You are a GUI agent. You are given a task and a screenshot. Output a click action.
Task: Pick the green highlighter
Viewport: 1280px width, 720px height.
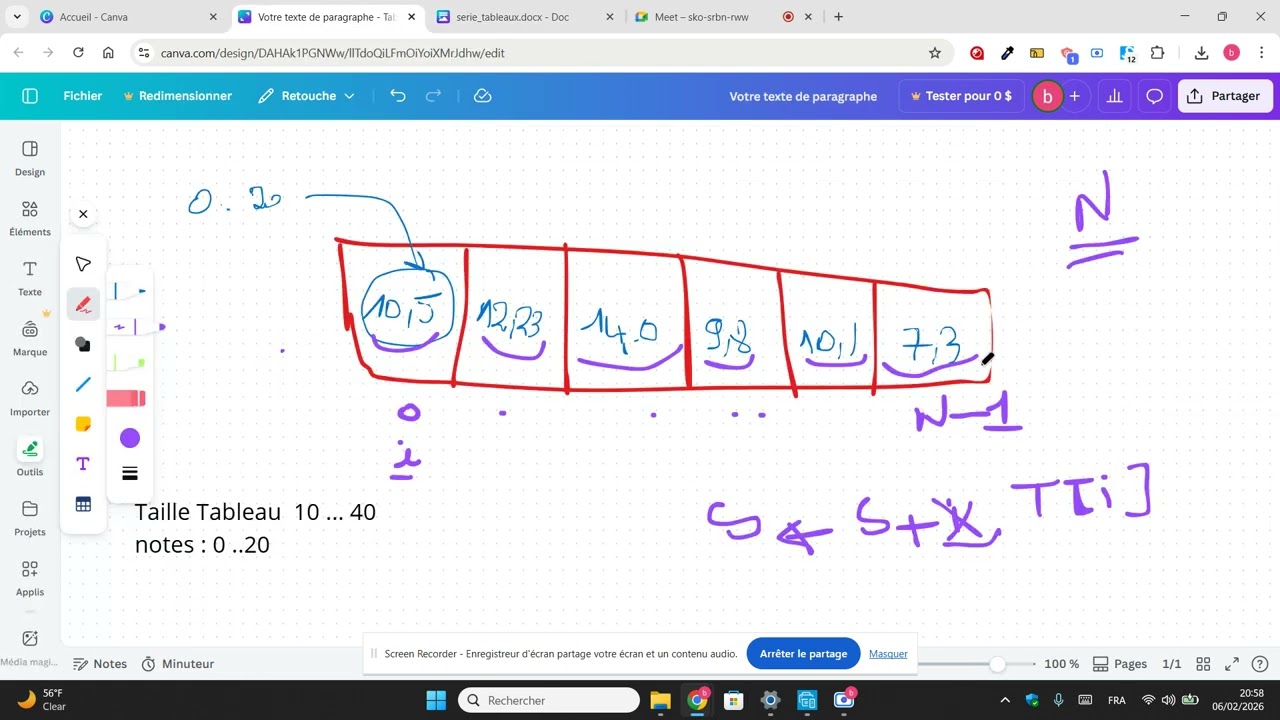click(130, 362)
